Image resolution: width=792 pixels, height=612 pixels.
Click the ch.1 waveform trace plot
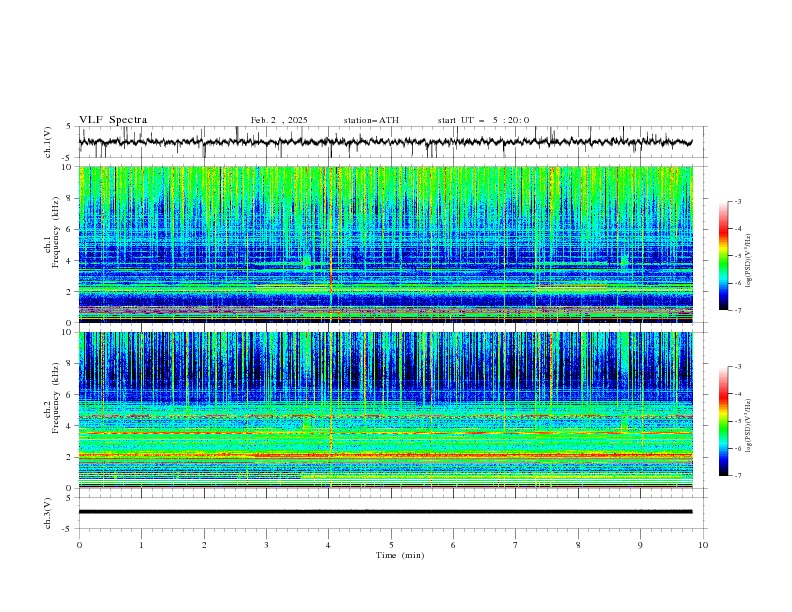coord(385,142)
